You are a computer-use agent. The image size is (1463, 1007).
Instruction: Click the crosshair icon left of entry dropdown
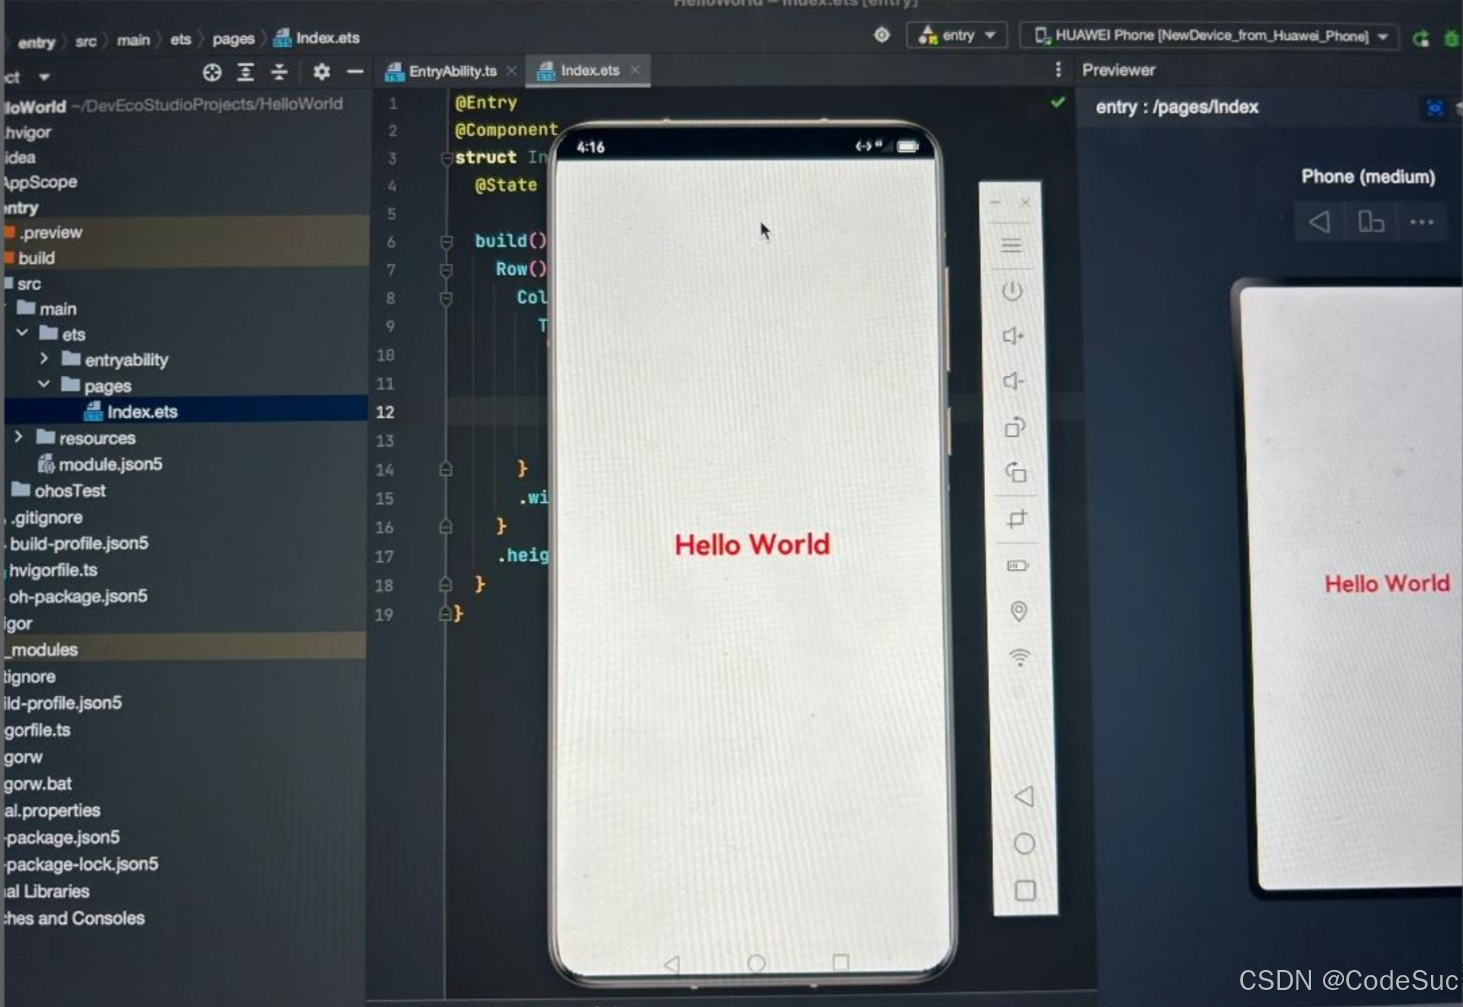click(881, 35)
